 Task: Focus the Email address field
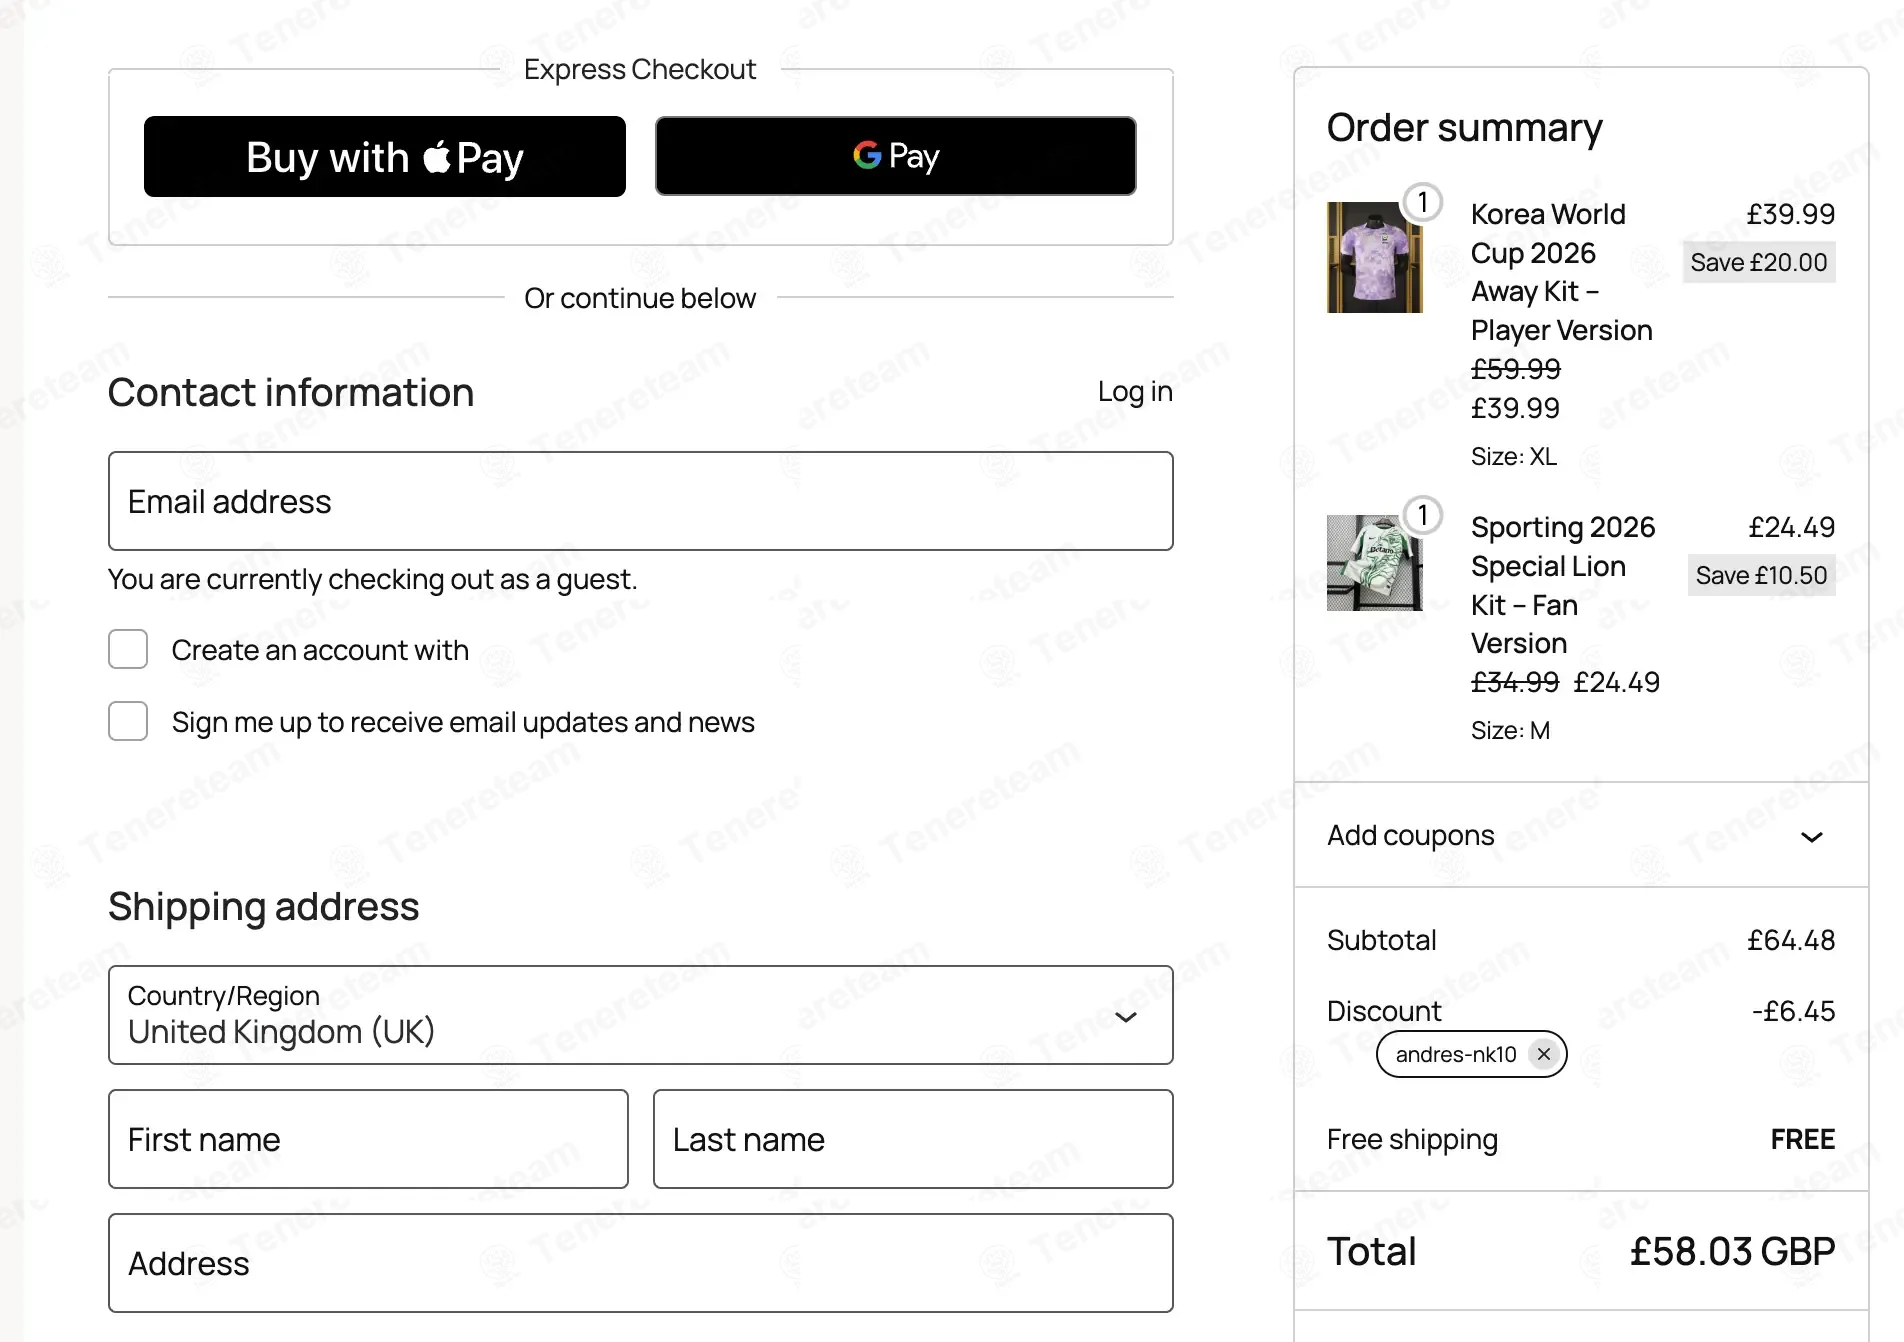[641, 501]
